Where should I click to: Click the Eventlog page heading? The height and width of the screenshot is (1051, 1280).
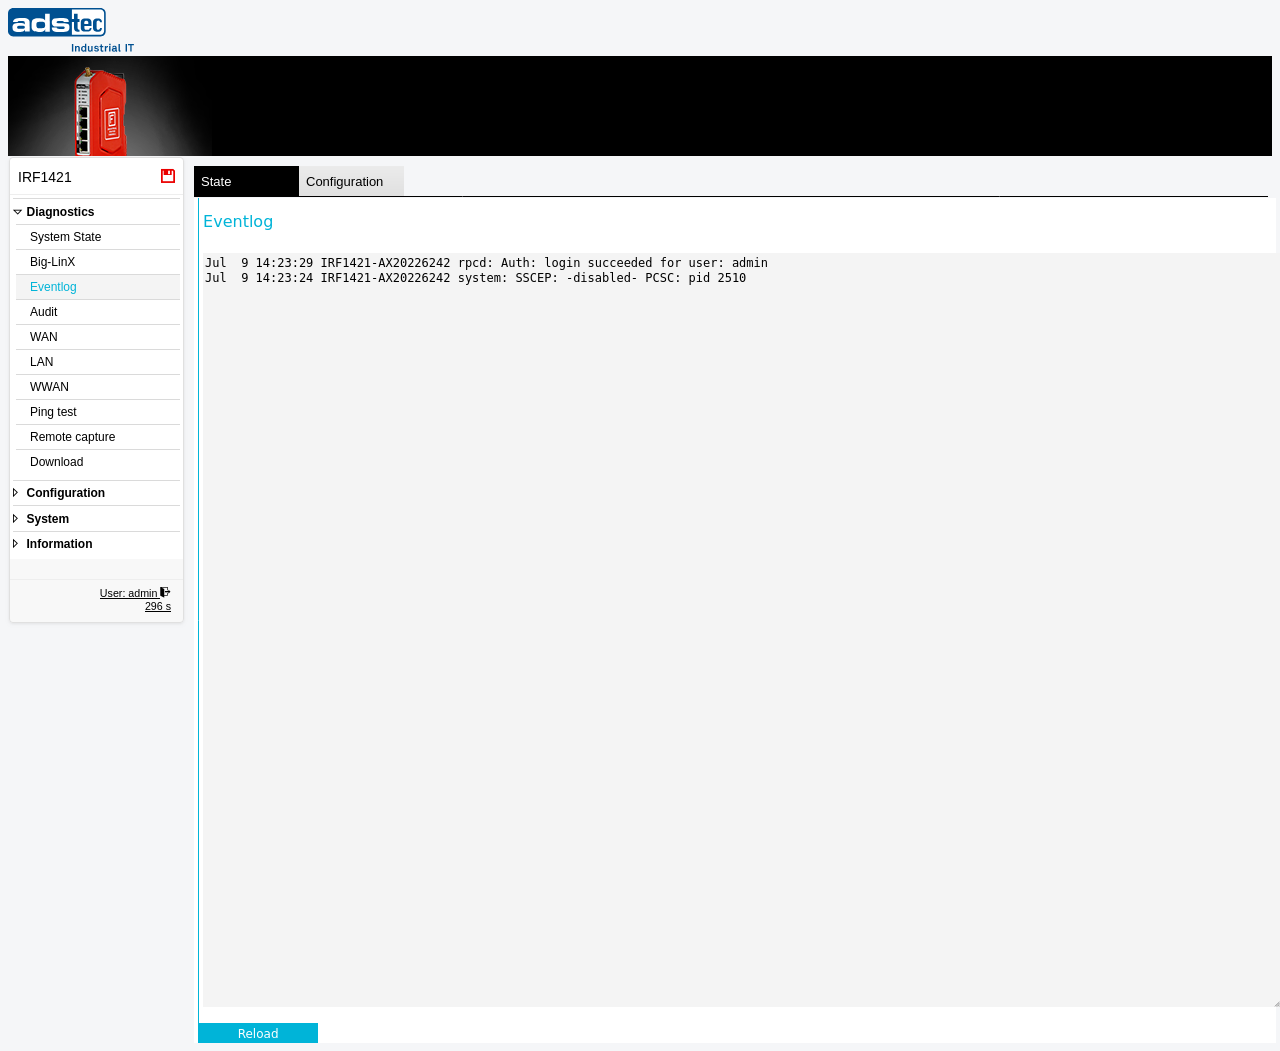[x=238, y=221]
